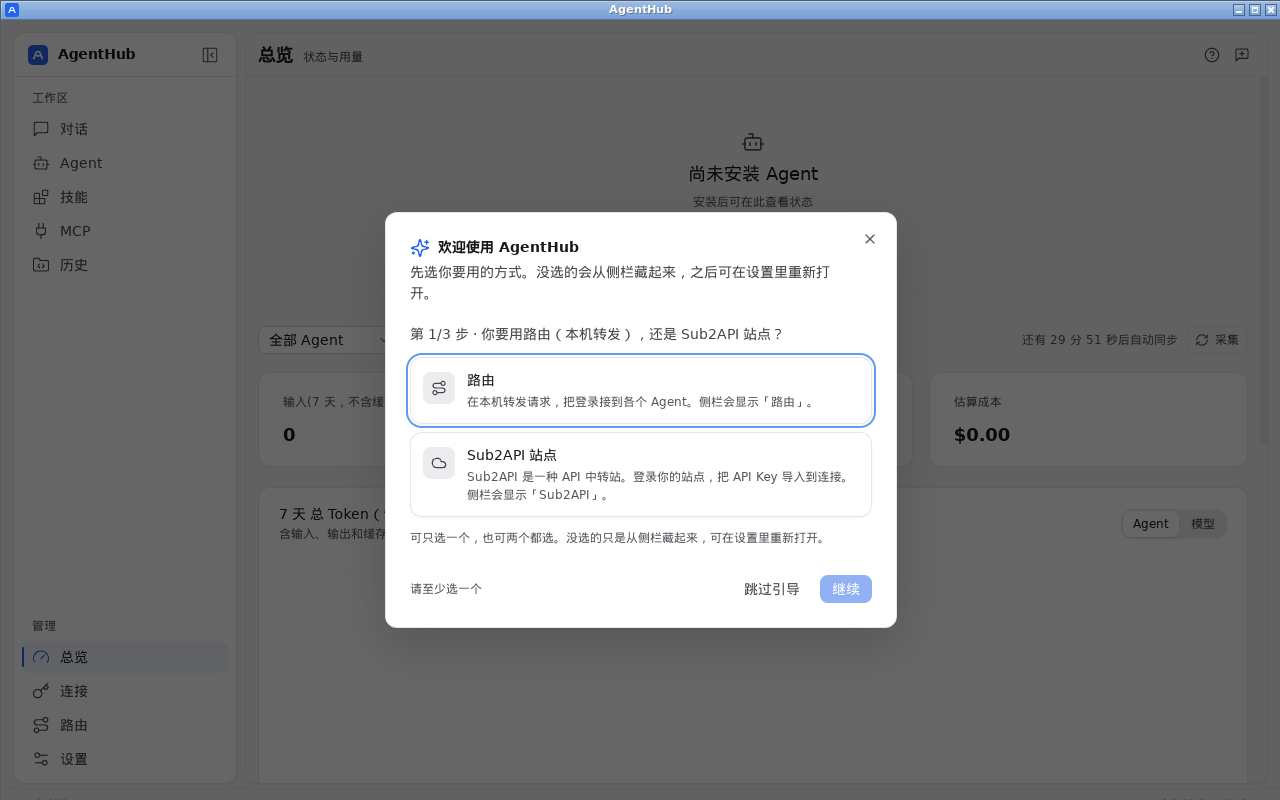1280x800 pixels.
Task: Click the 技能 blocks icon in the sidebar
Action: pos(41,197)
